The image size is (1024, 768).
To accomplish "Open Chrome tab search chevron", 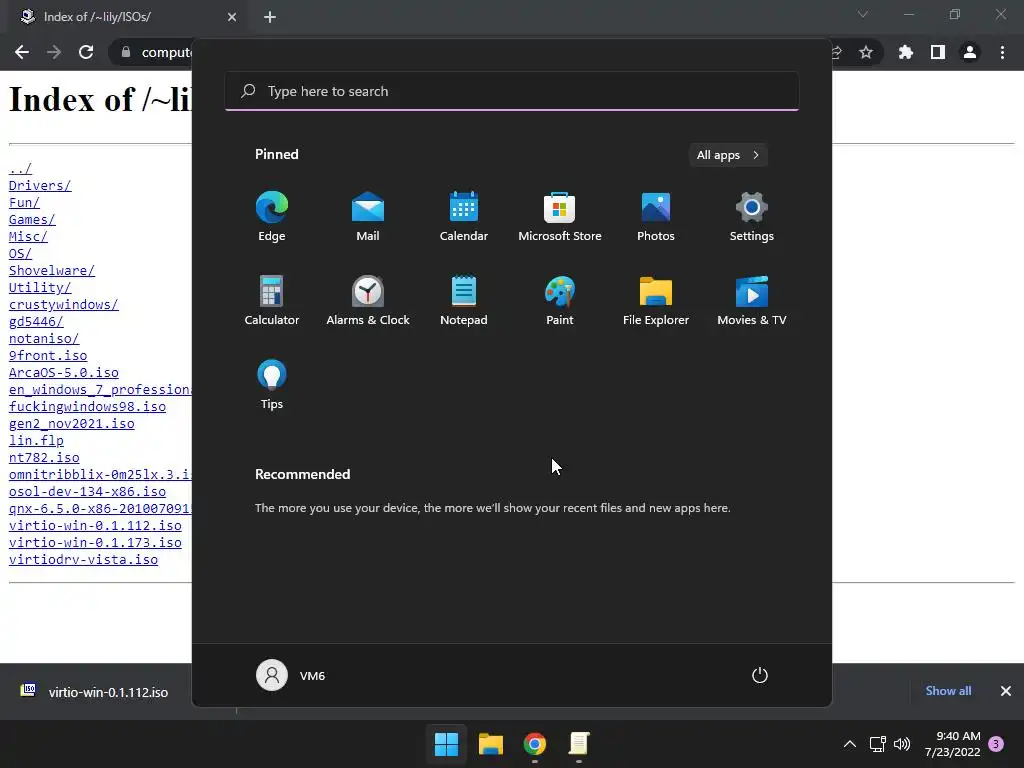I will (x=863, y=14).
